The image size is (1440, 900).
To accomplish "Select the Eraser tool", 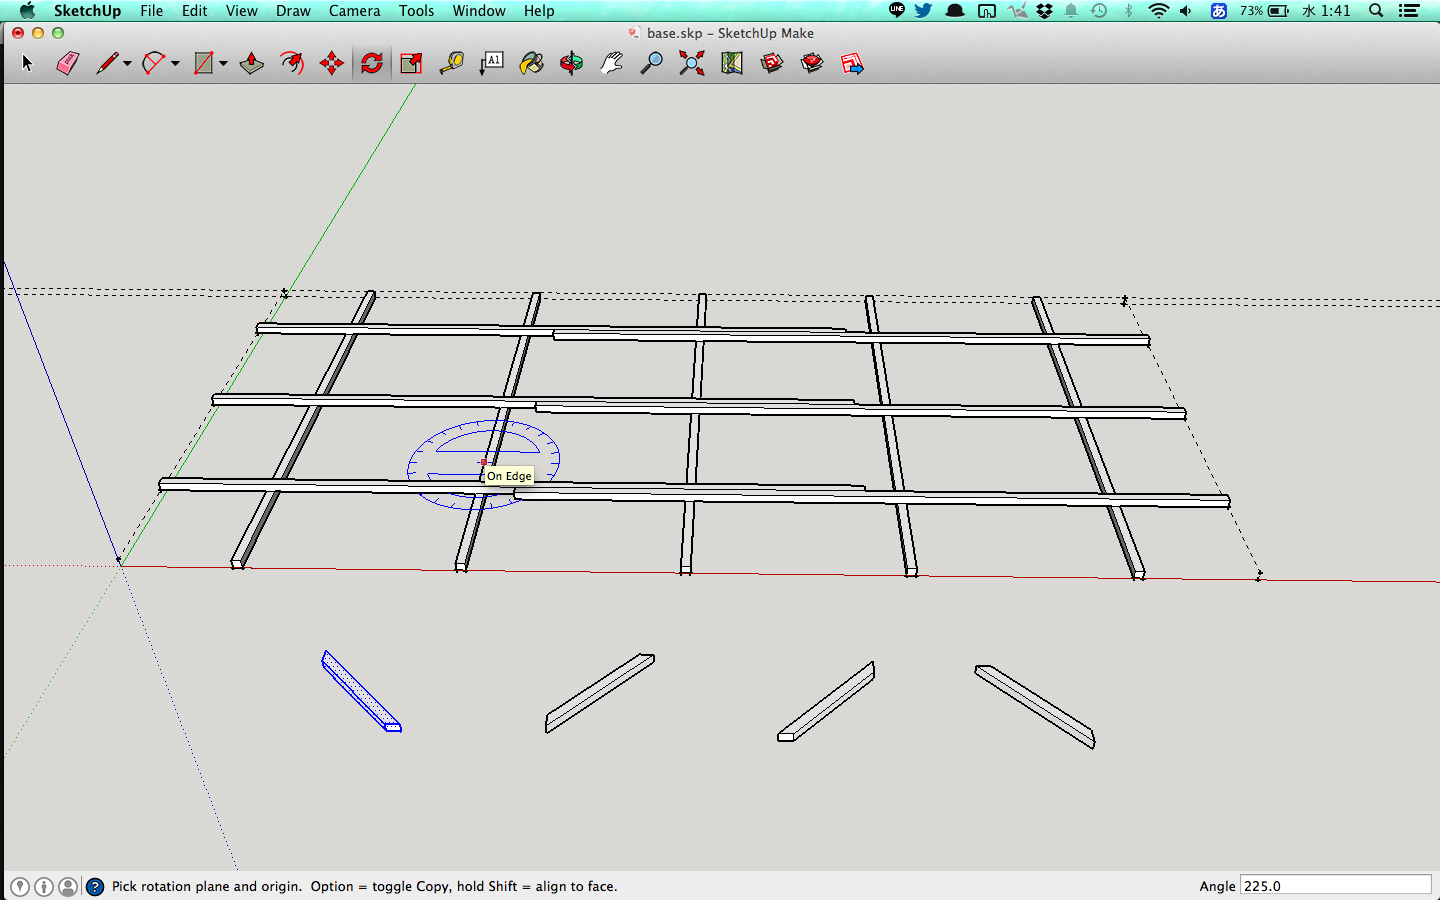I will click(x=67, y=64).
